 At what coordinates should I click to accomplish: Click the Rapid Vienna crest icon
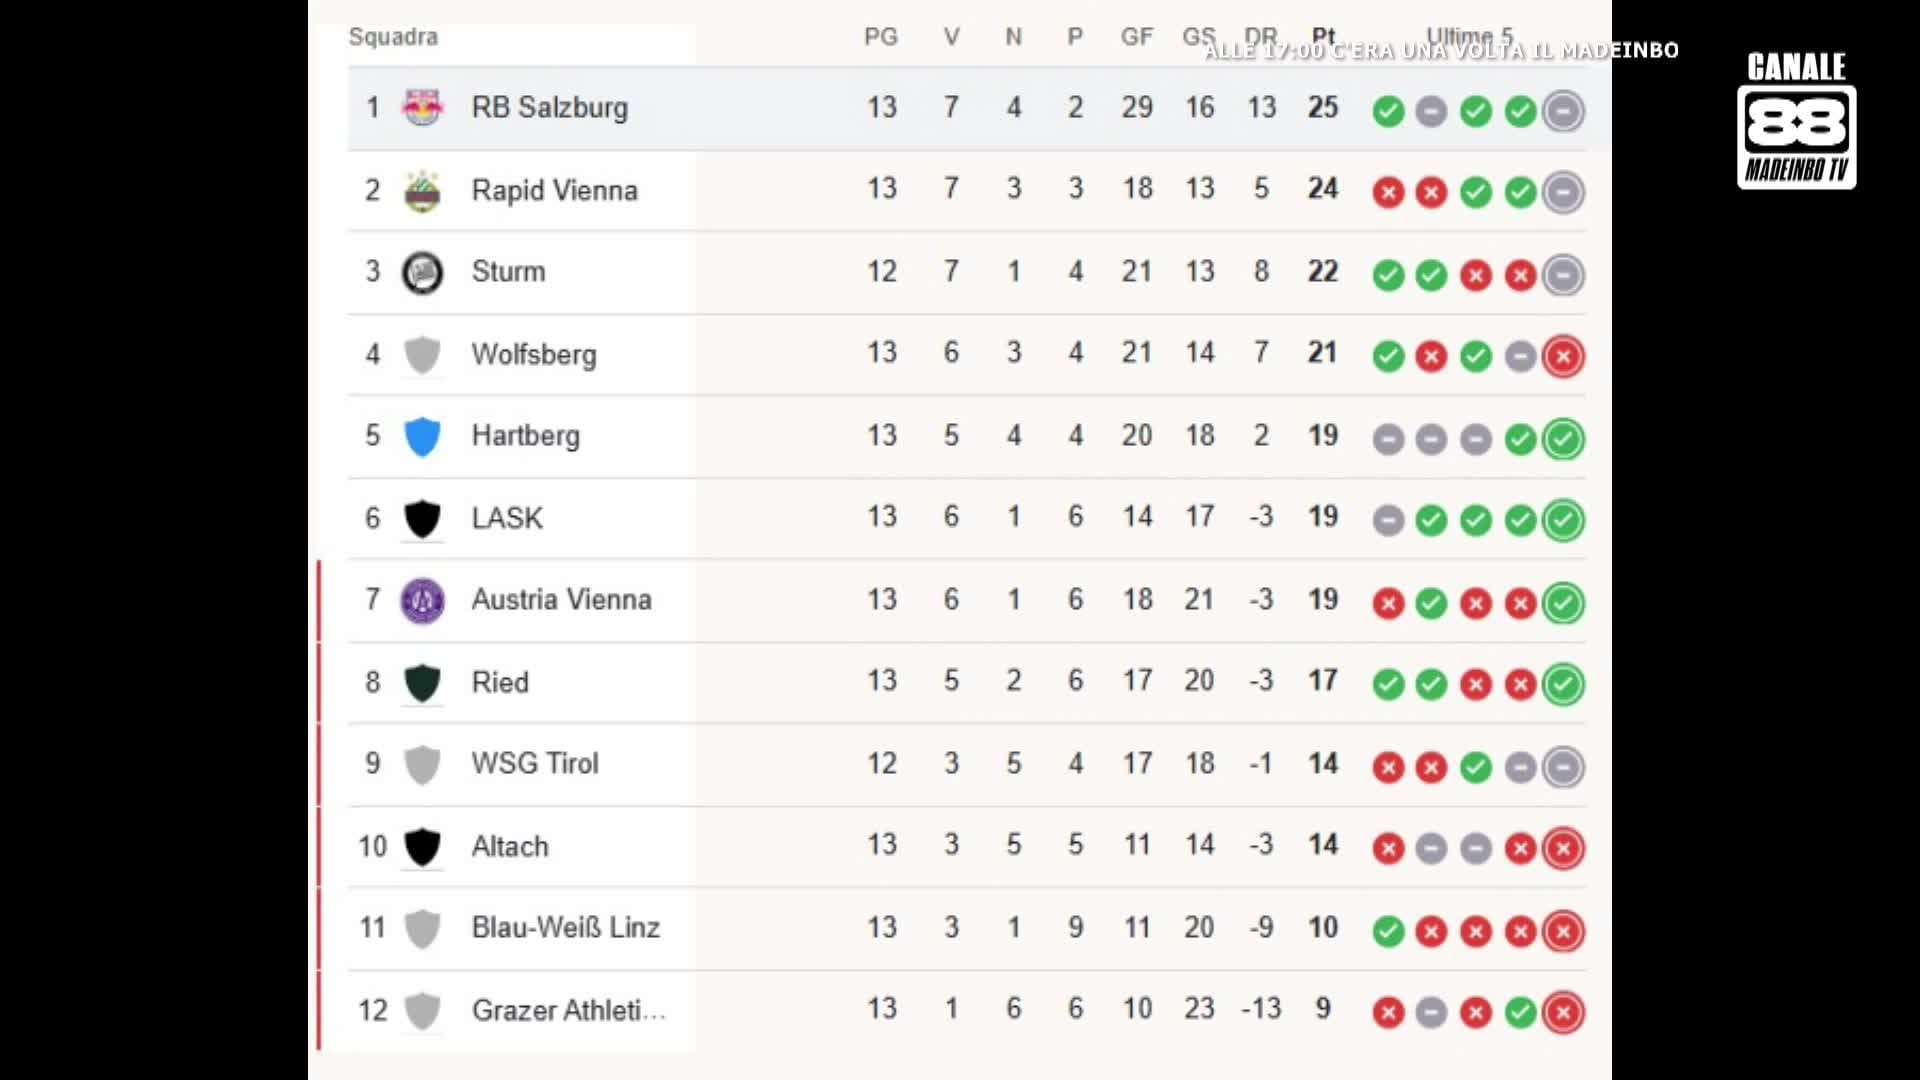pos(422,190)
